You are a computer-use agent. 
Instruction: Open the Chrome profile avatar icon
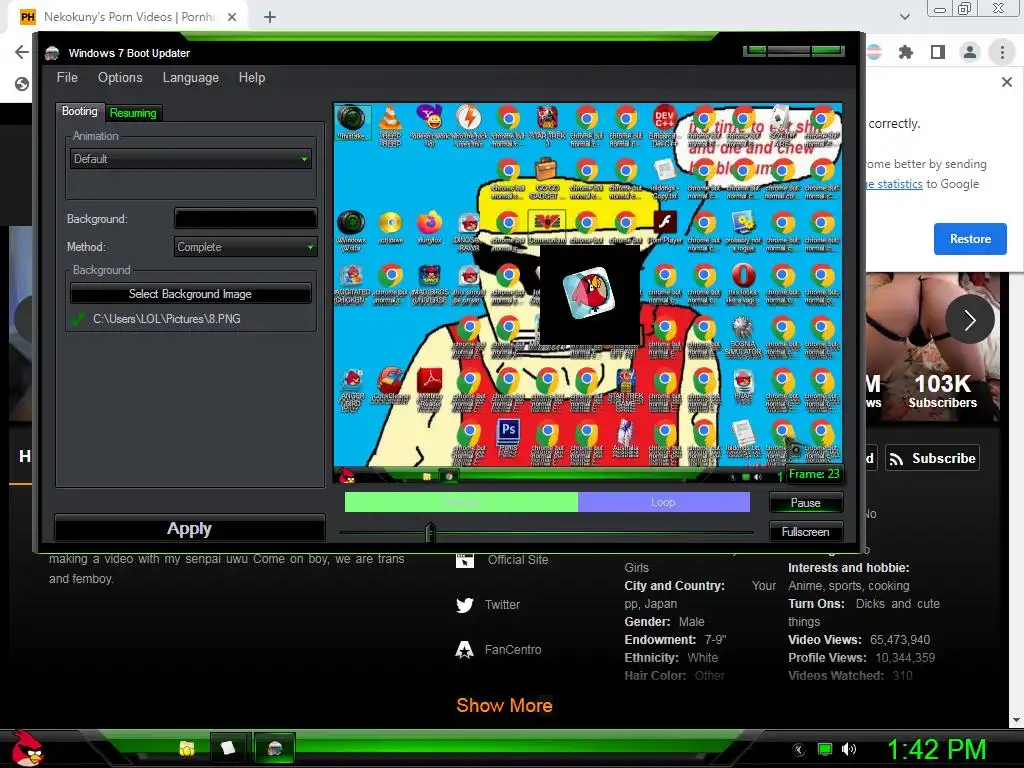[x=970, y=52]
